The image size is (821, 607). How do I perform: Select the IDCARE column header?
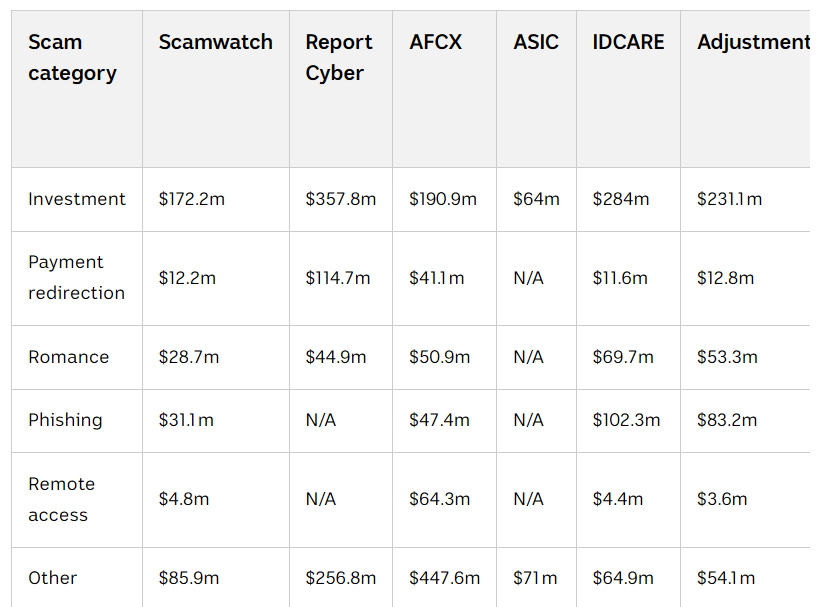click(627, 42)
